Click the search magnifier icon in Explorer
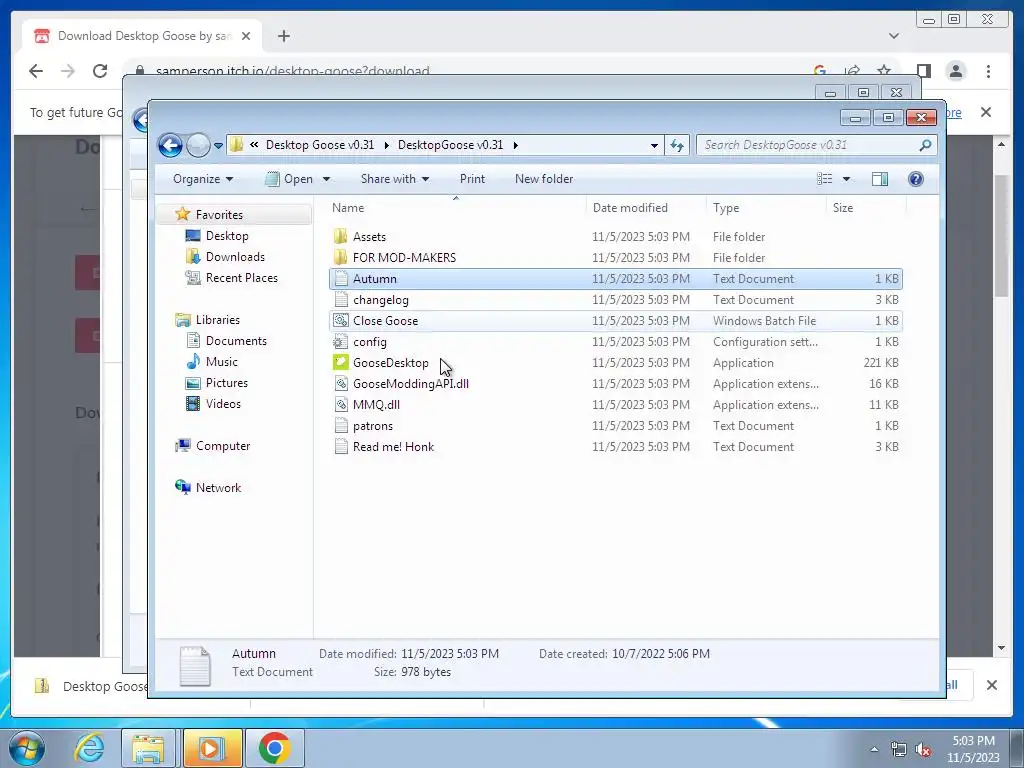The image size is (1024, 768). click(x=925, y=145)
